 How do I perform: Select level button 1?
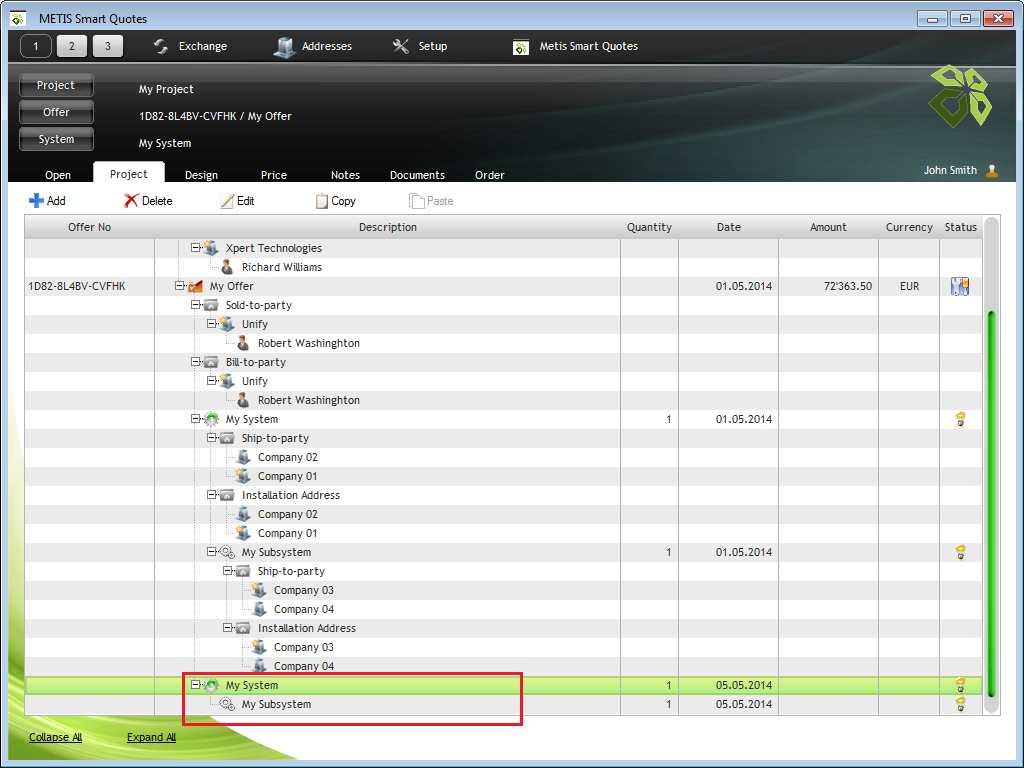click(x=36, y=46)
